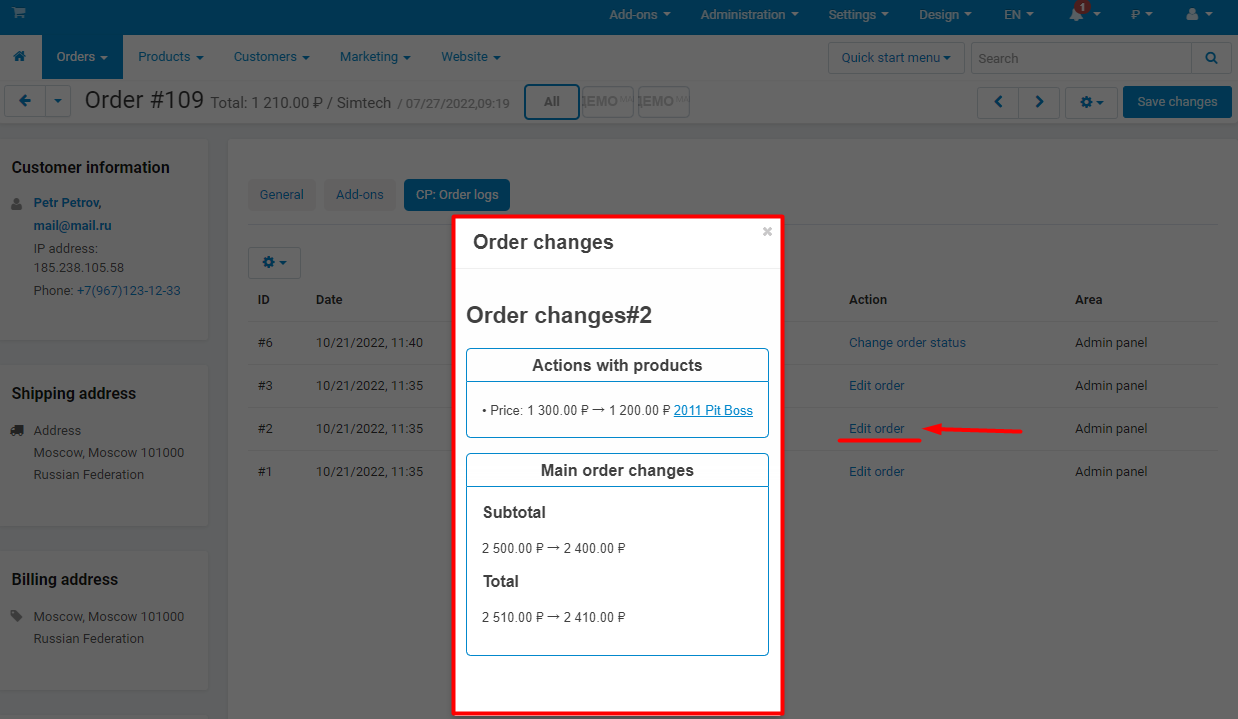Click the search magnifier button
Image resolution: width=1238 pixels, height=719 pixels.
pos(1211,58)
